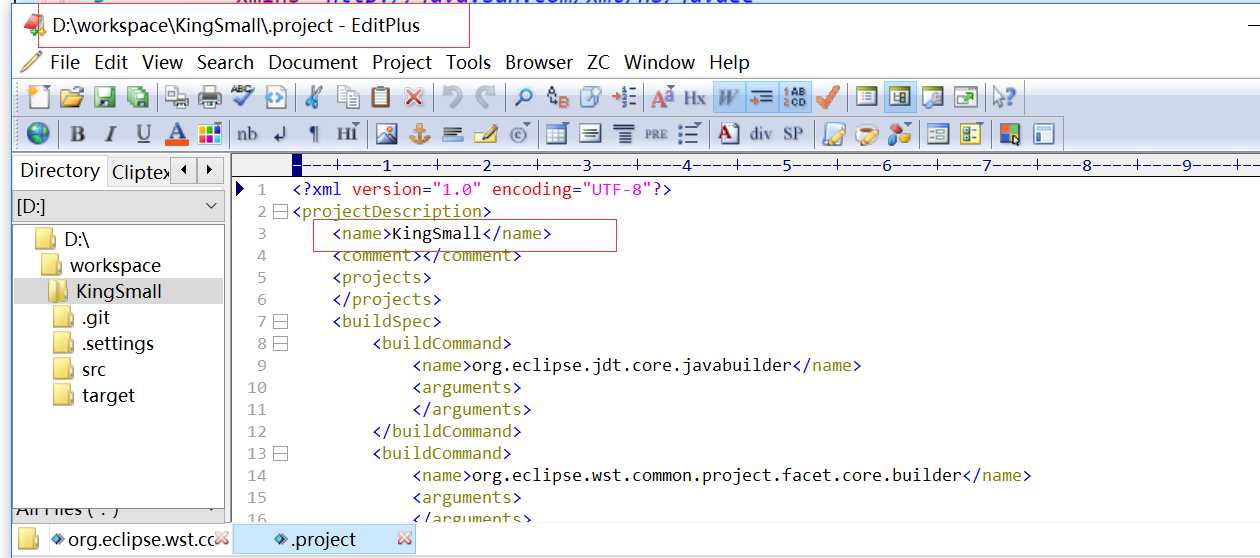Apply underline with the U icon

pyautogui.click(x=144, y=133)
